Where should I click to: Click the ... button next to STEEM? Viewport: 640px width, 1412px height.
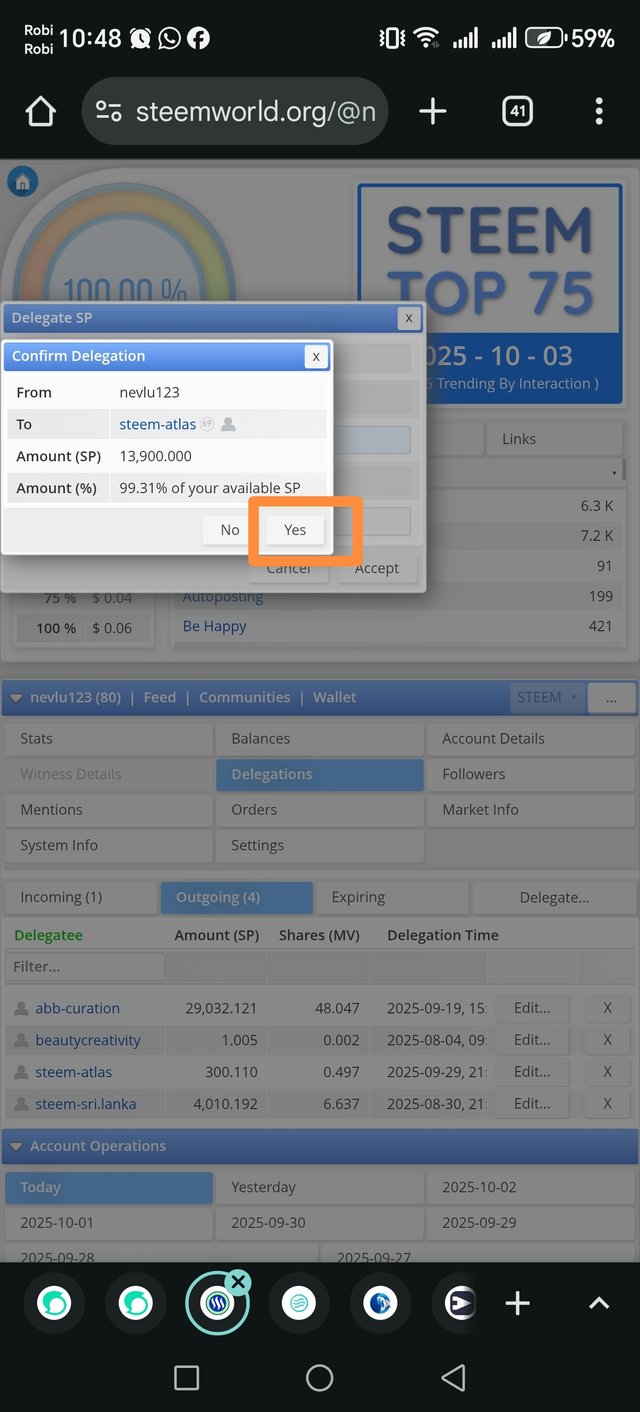click(612, 697)
